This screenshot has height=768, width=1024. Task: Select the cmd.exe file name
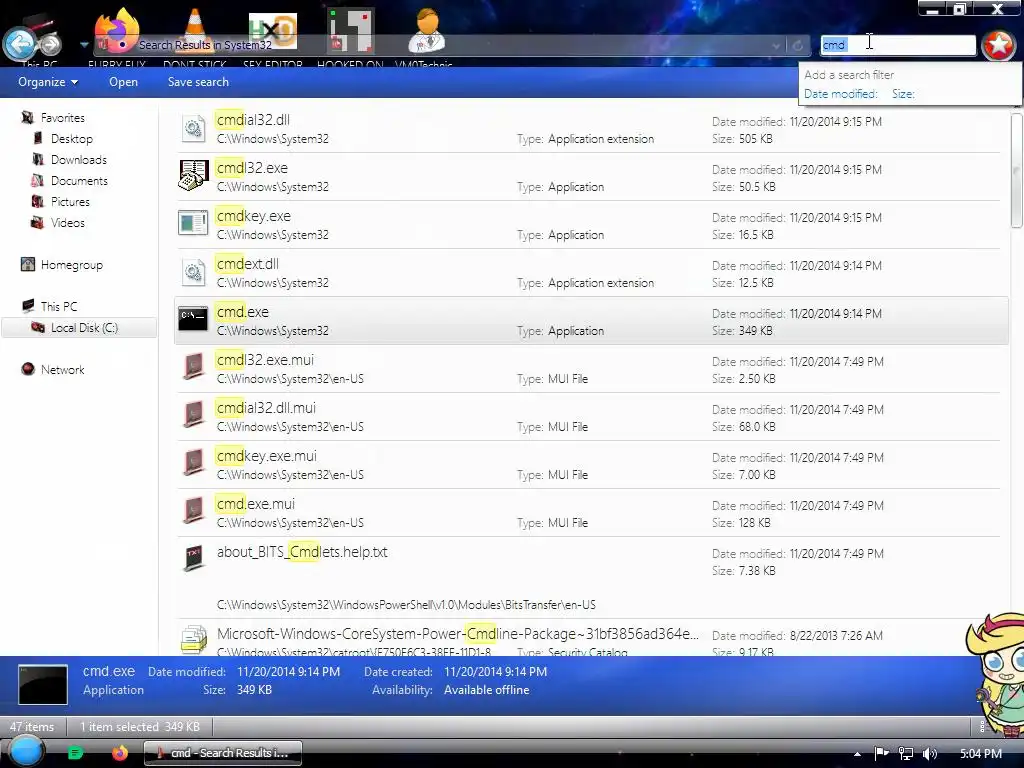coord(243,312)
